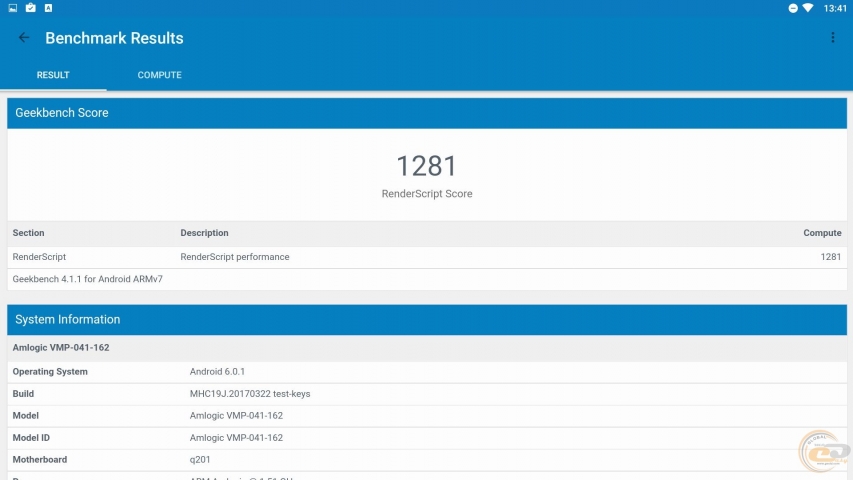This screenshot has width=853, height=480.
Task: Tap the Wi-Fi signal status icon
Action: (x=808, y=8)
